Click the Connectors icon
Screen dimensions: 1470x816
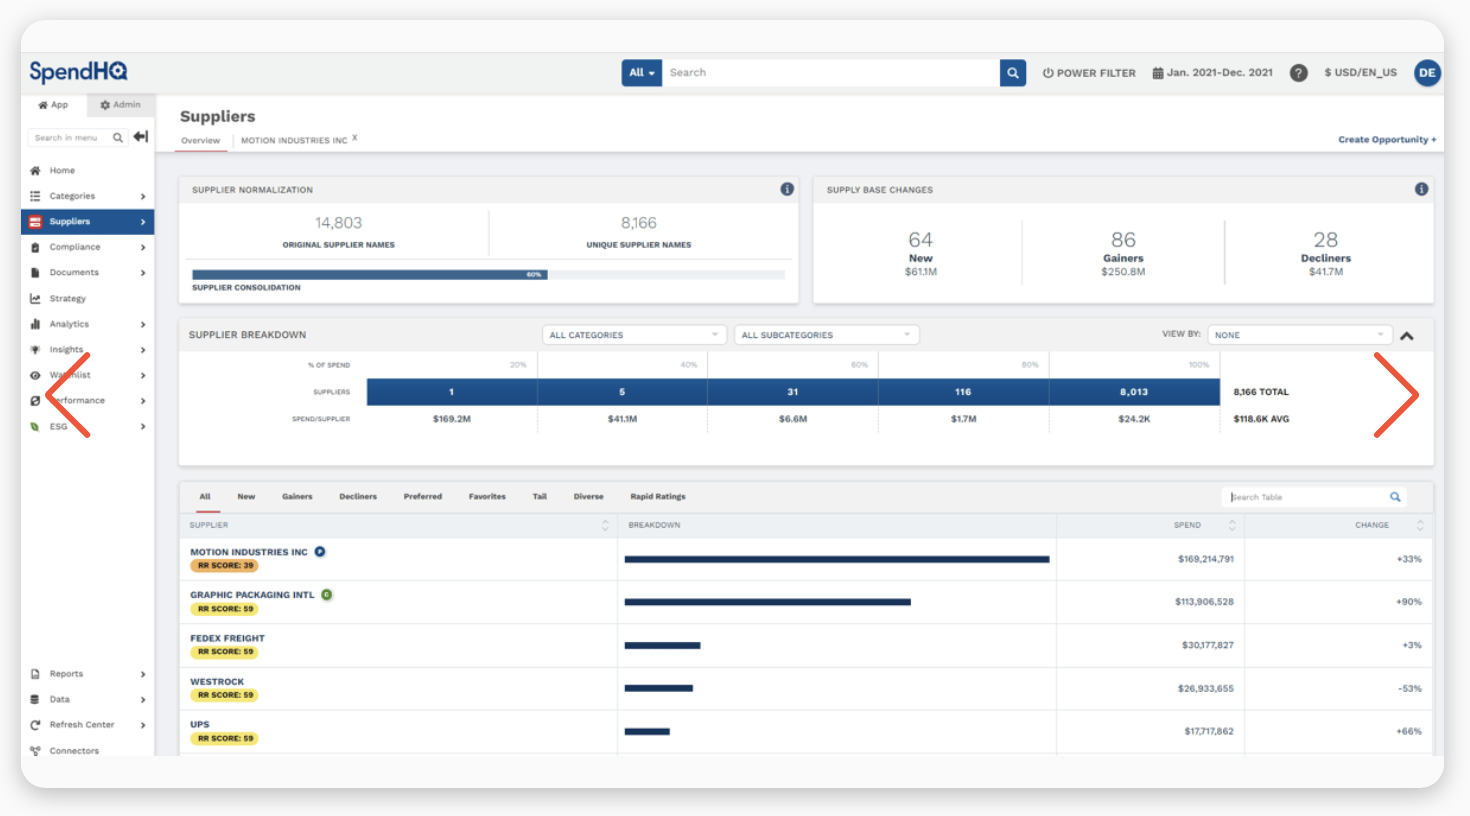[35, 751]
